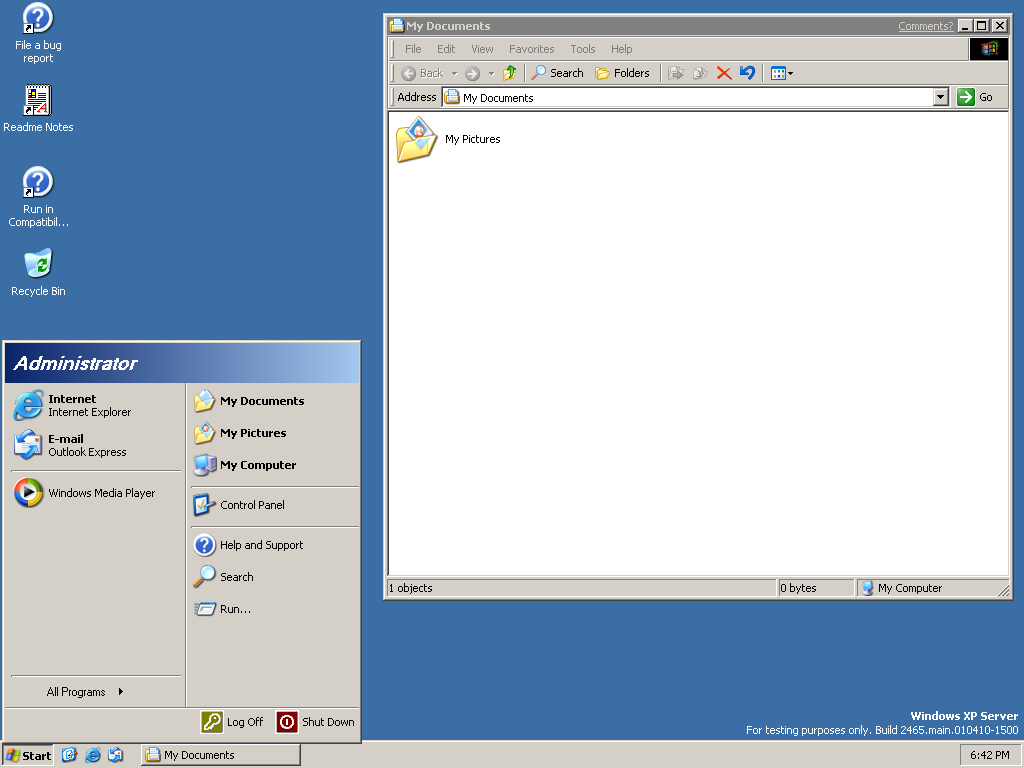Click the Log Off button
Image resolution: width=1024 pixels, height=768 pixels.
(232, 722)
